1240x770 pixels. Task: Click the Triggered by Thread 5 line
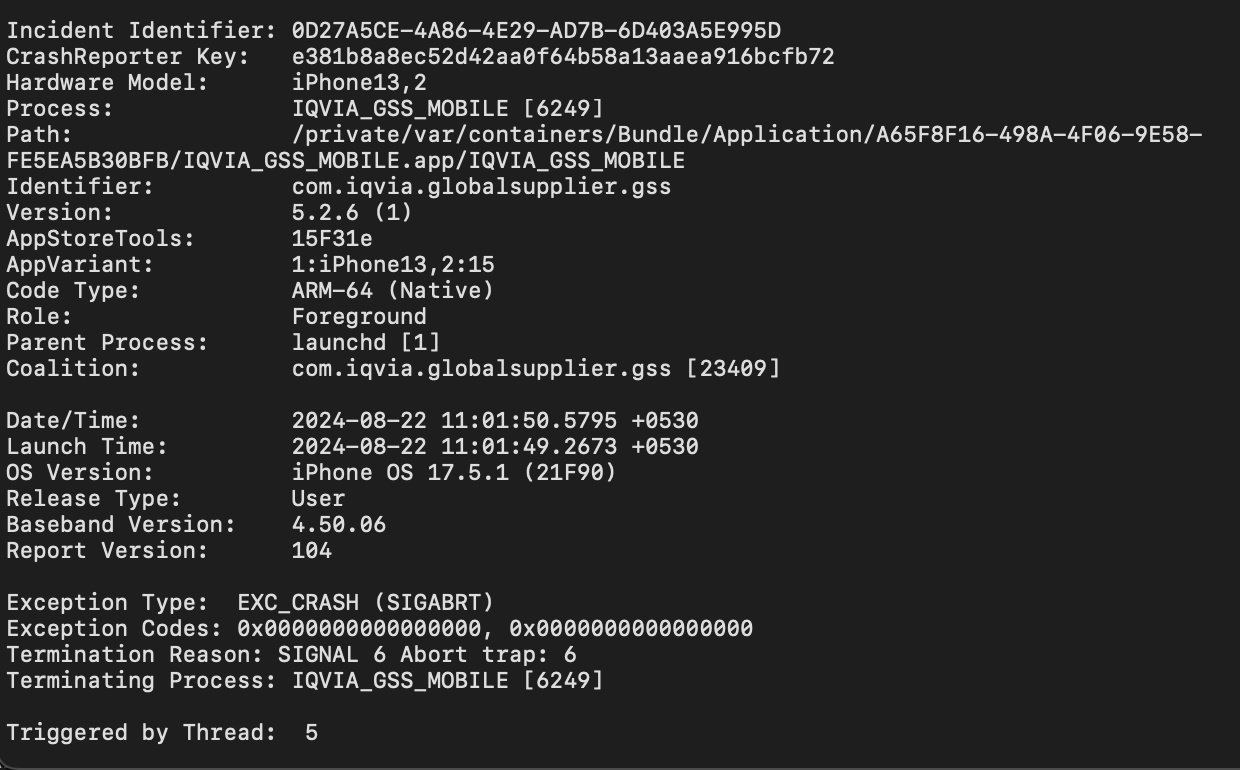(x=162, y=733)
